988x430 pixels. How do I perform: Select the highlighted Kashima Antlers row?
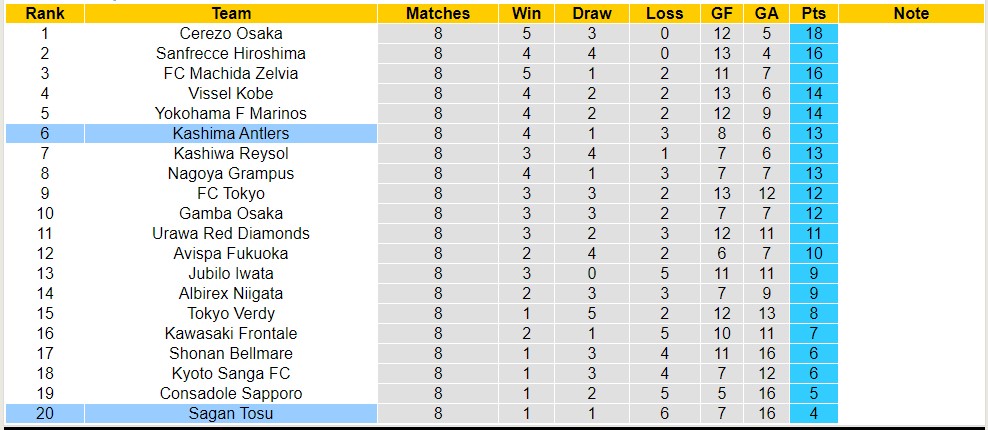(x=231, y=133)
